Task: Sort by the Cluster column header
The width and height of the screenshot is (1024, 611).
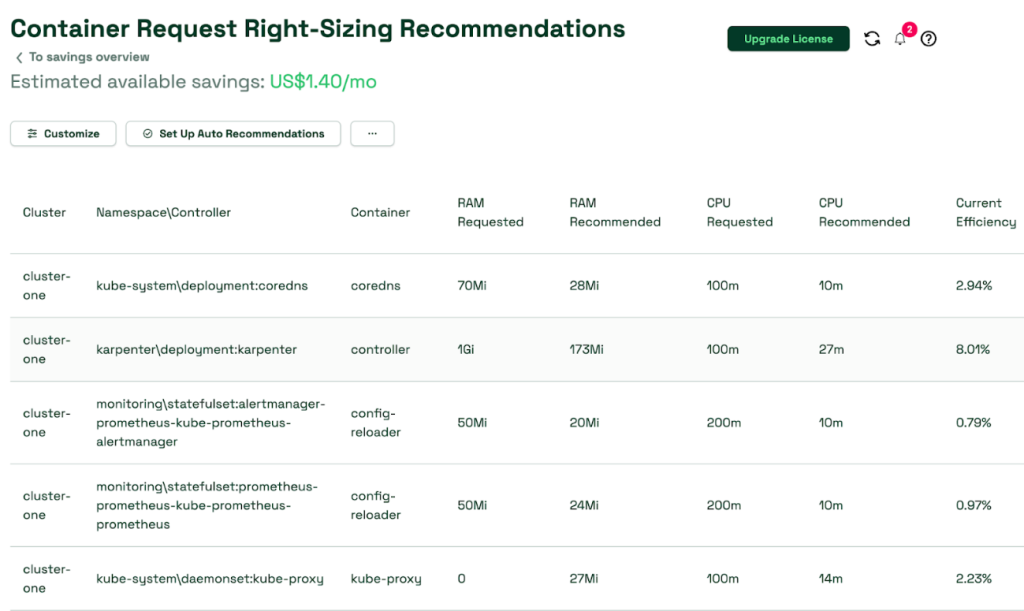Action: [x=44, y=212]
